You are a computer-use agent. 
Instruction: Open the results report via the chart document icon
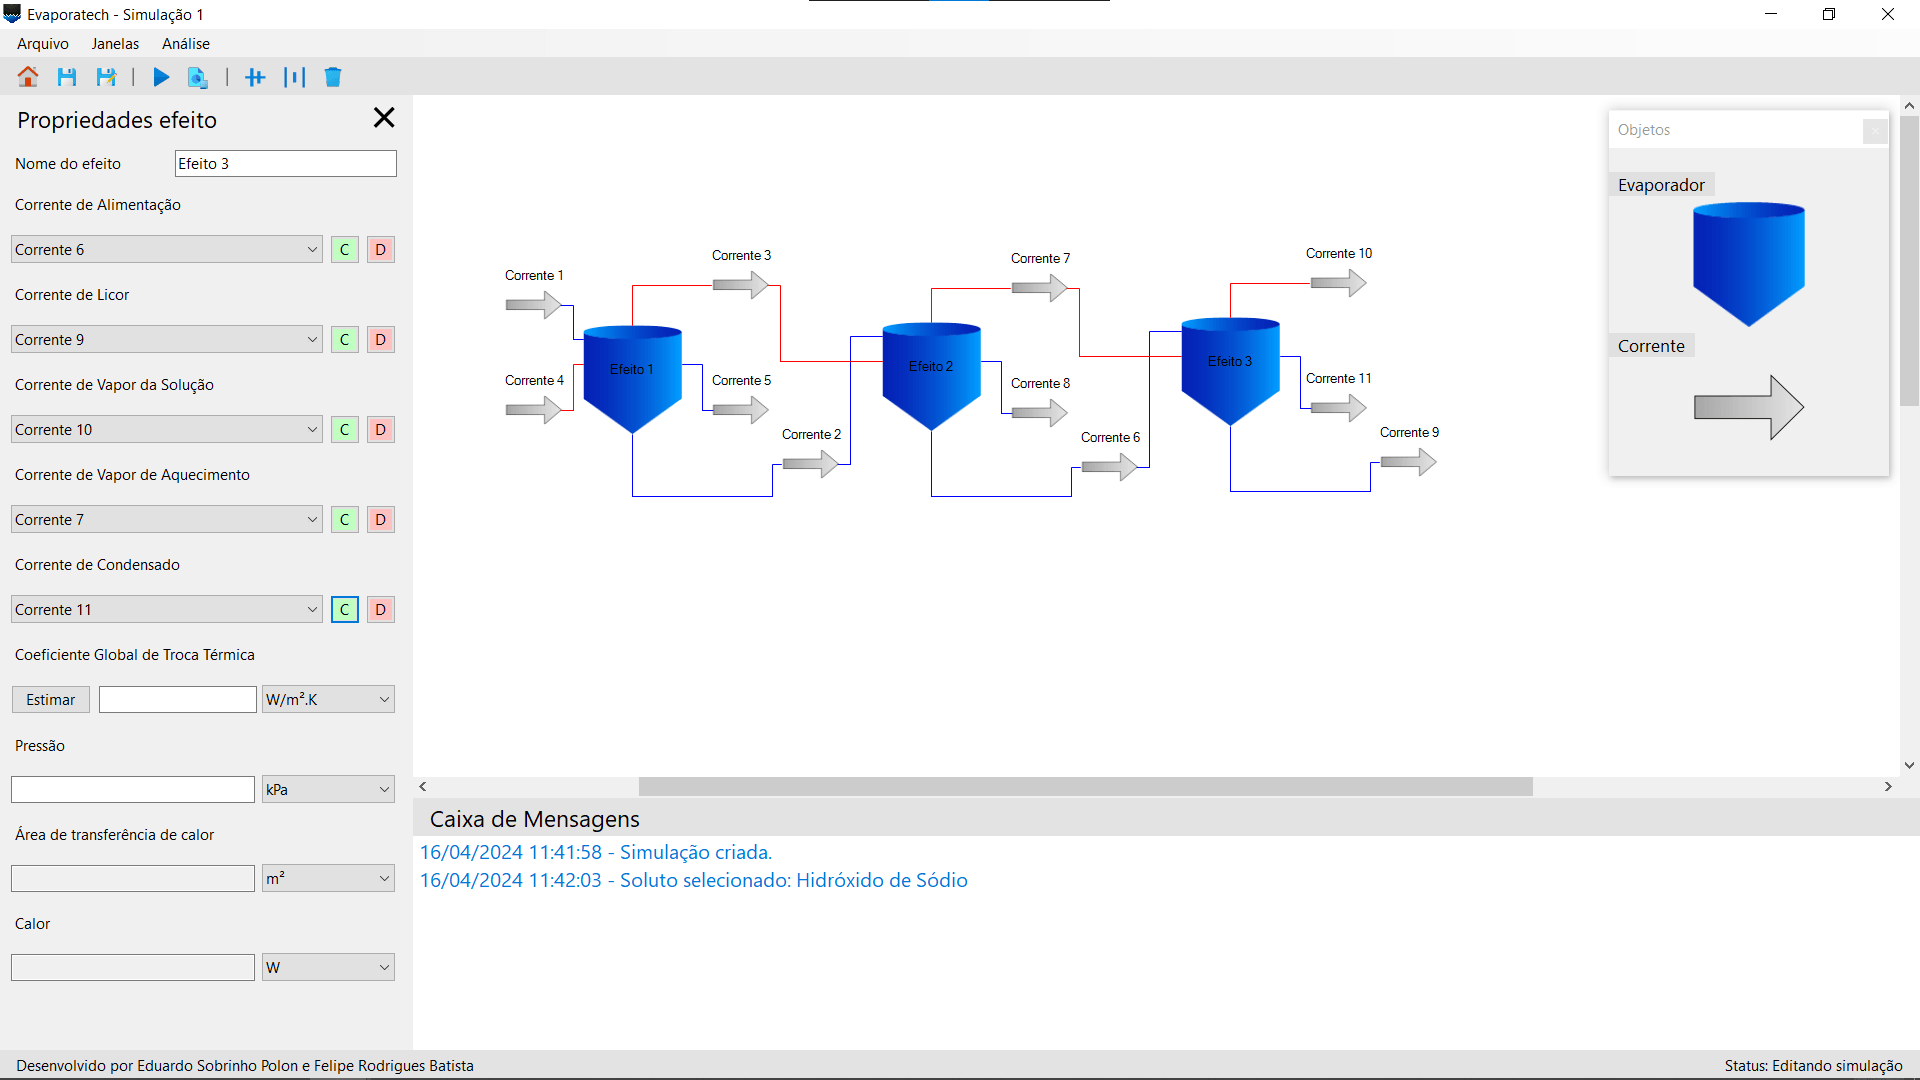pyautogui.click(x=198, y=77)
